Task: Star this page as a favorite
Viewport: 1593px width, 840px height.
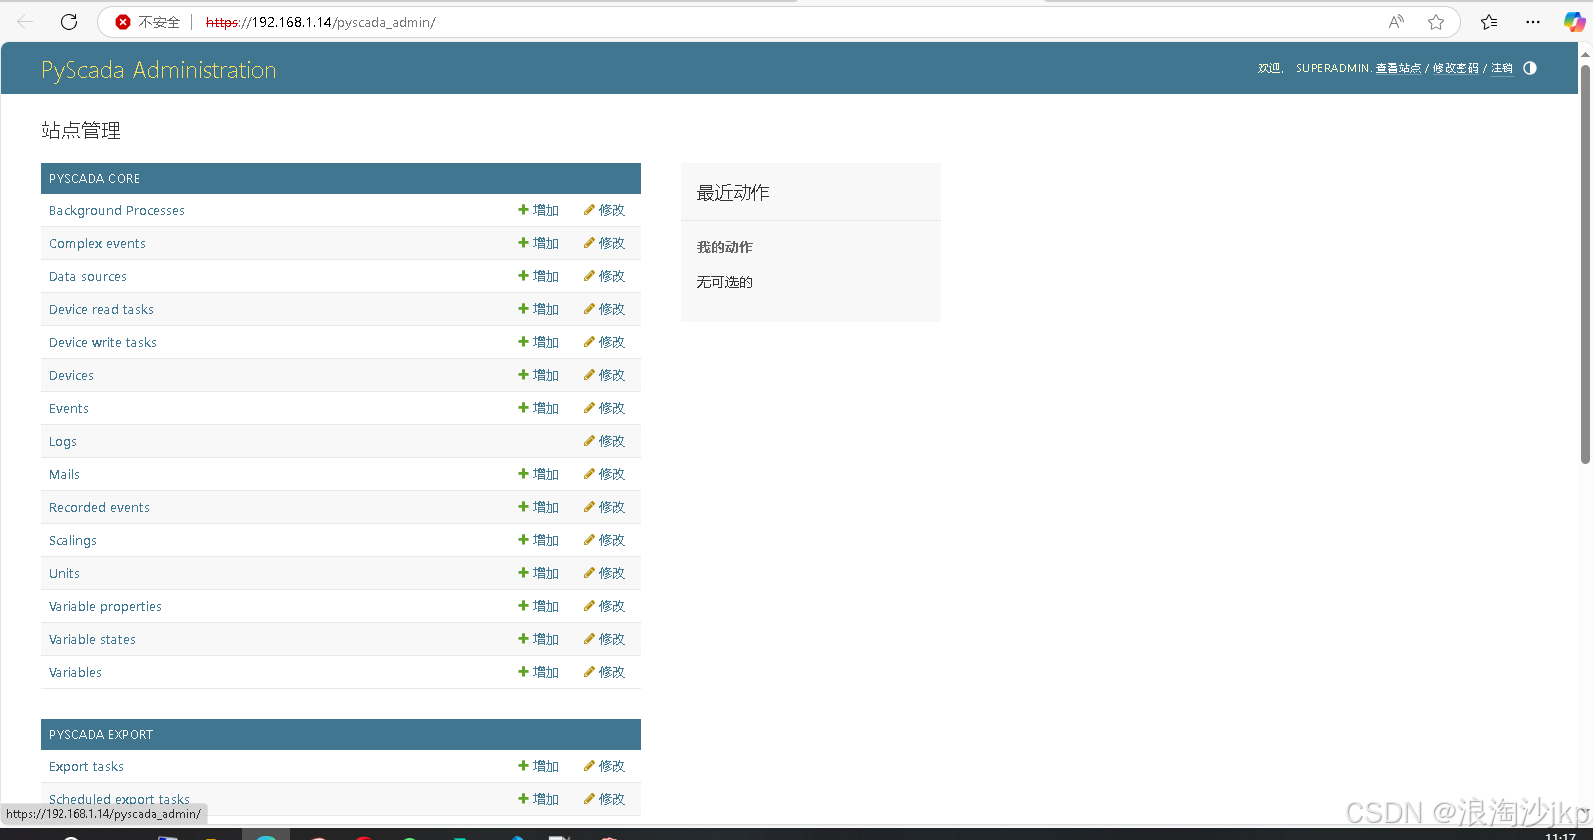Action: tap(1436, 22)
